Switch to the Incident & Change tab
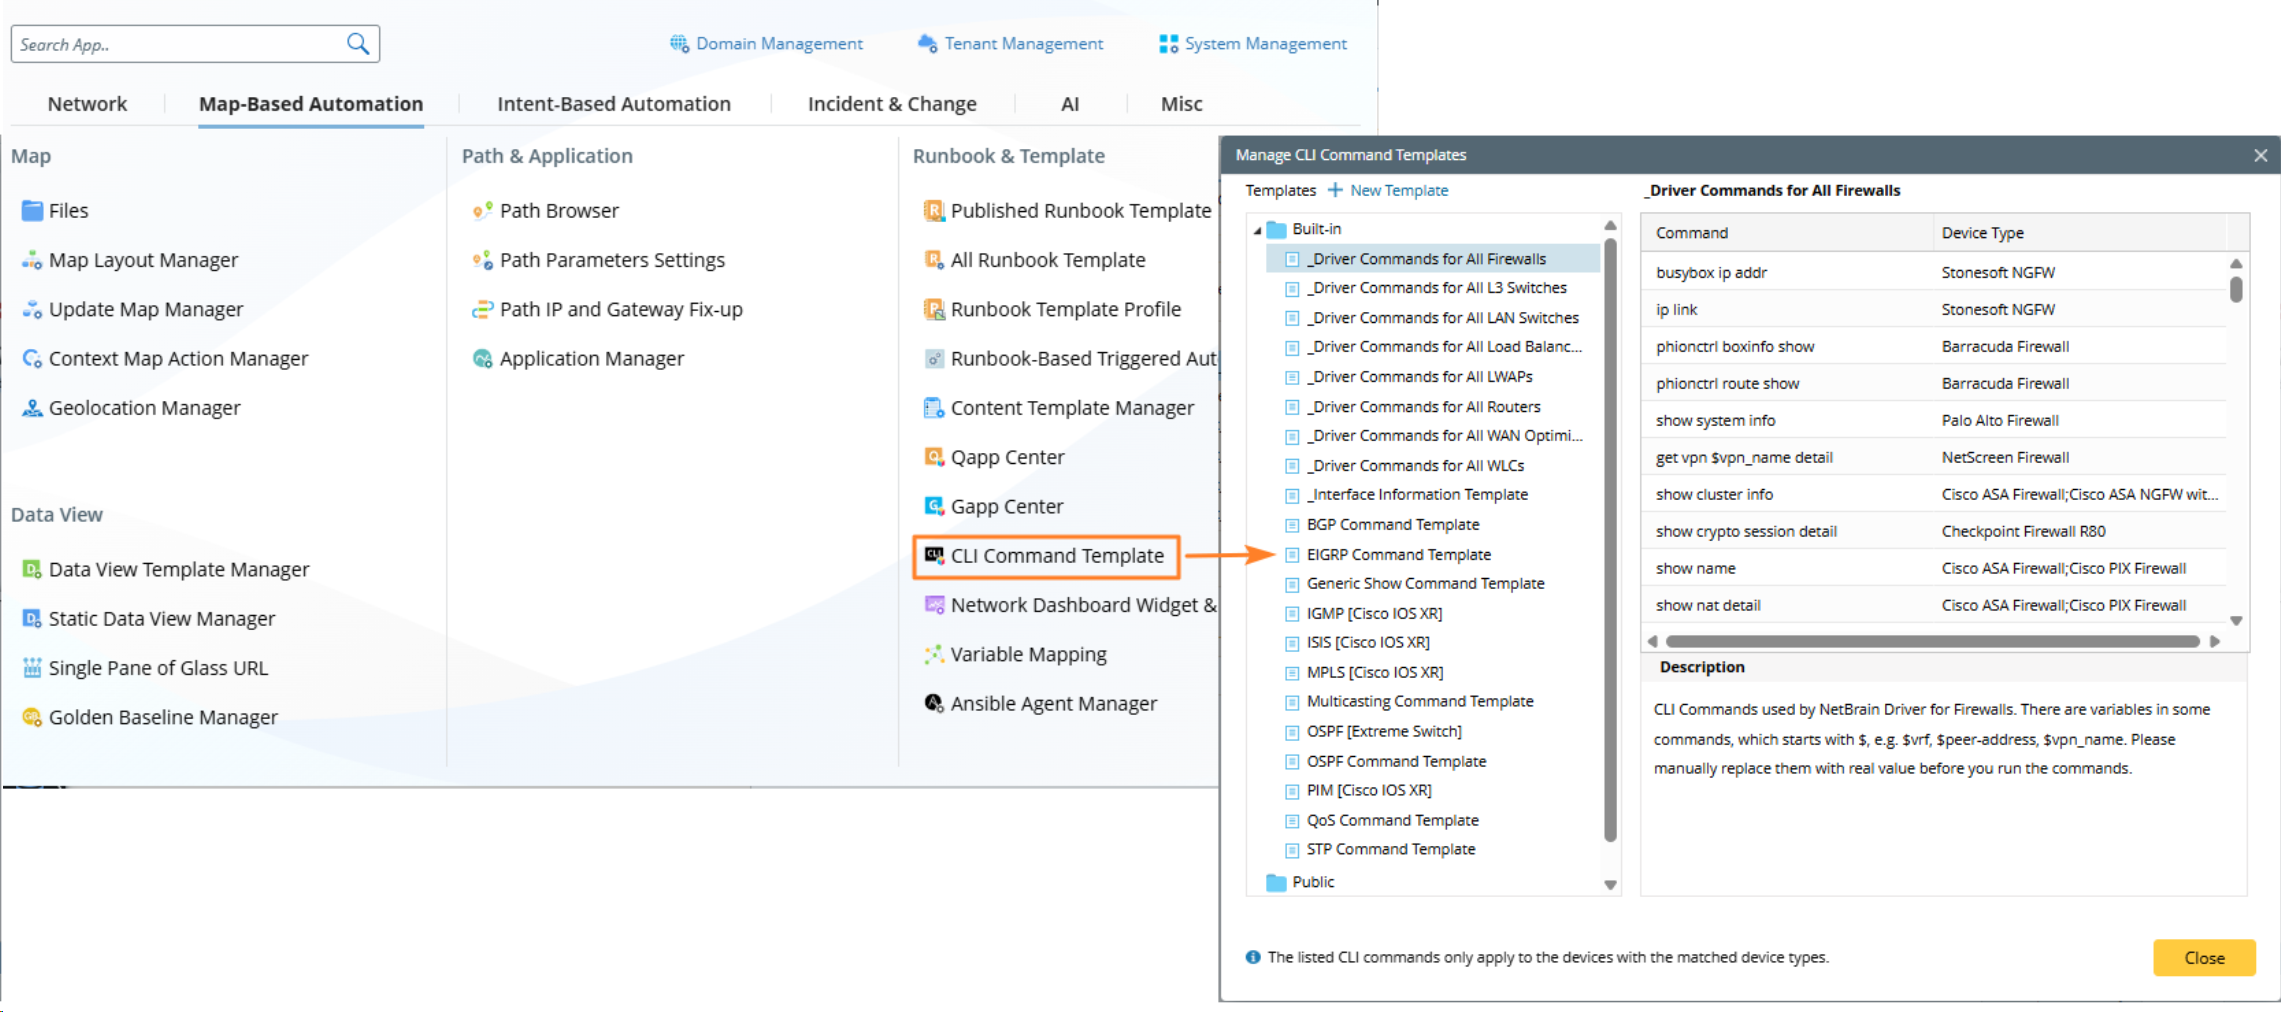 [x=891, y=104]
